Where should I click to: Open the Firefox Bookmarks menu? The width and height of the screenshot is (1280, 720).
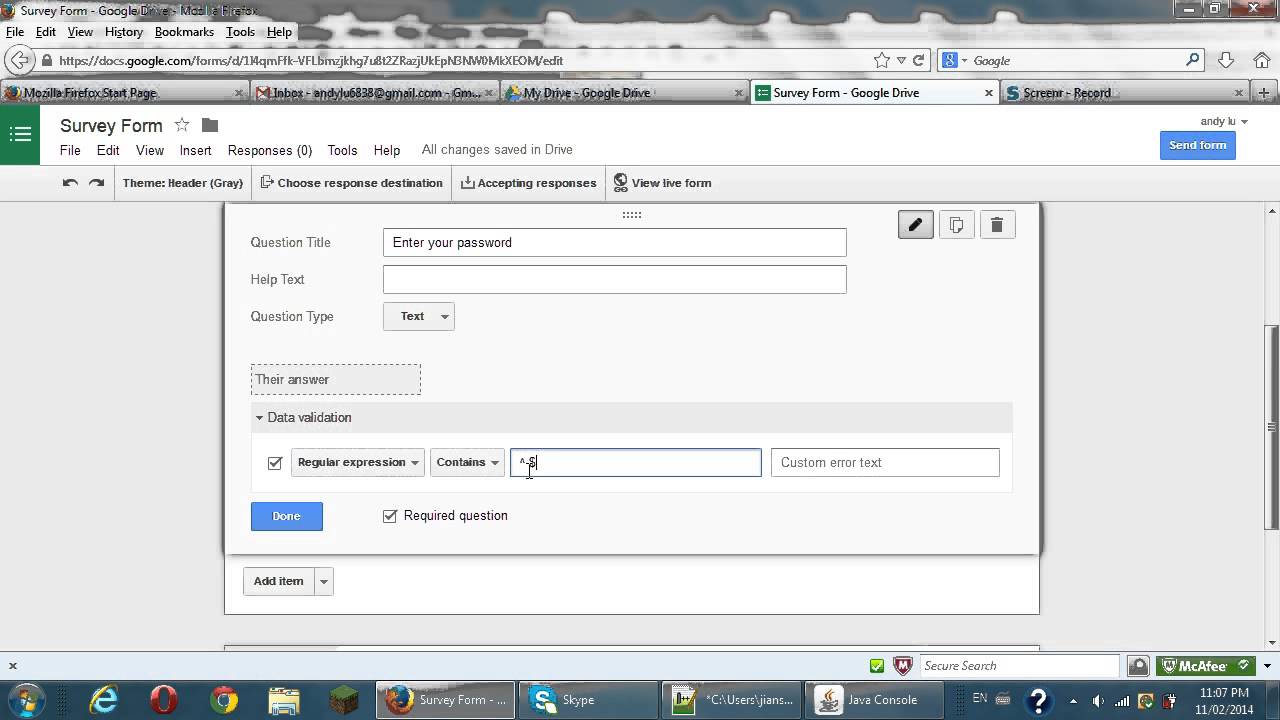click(x=184, y=32)
